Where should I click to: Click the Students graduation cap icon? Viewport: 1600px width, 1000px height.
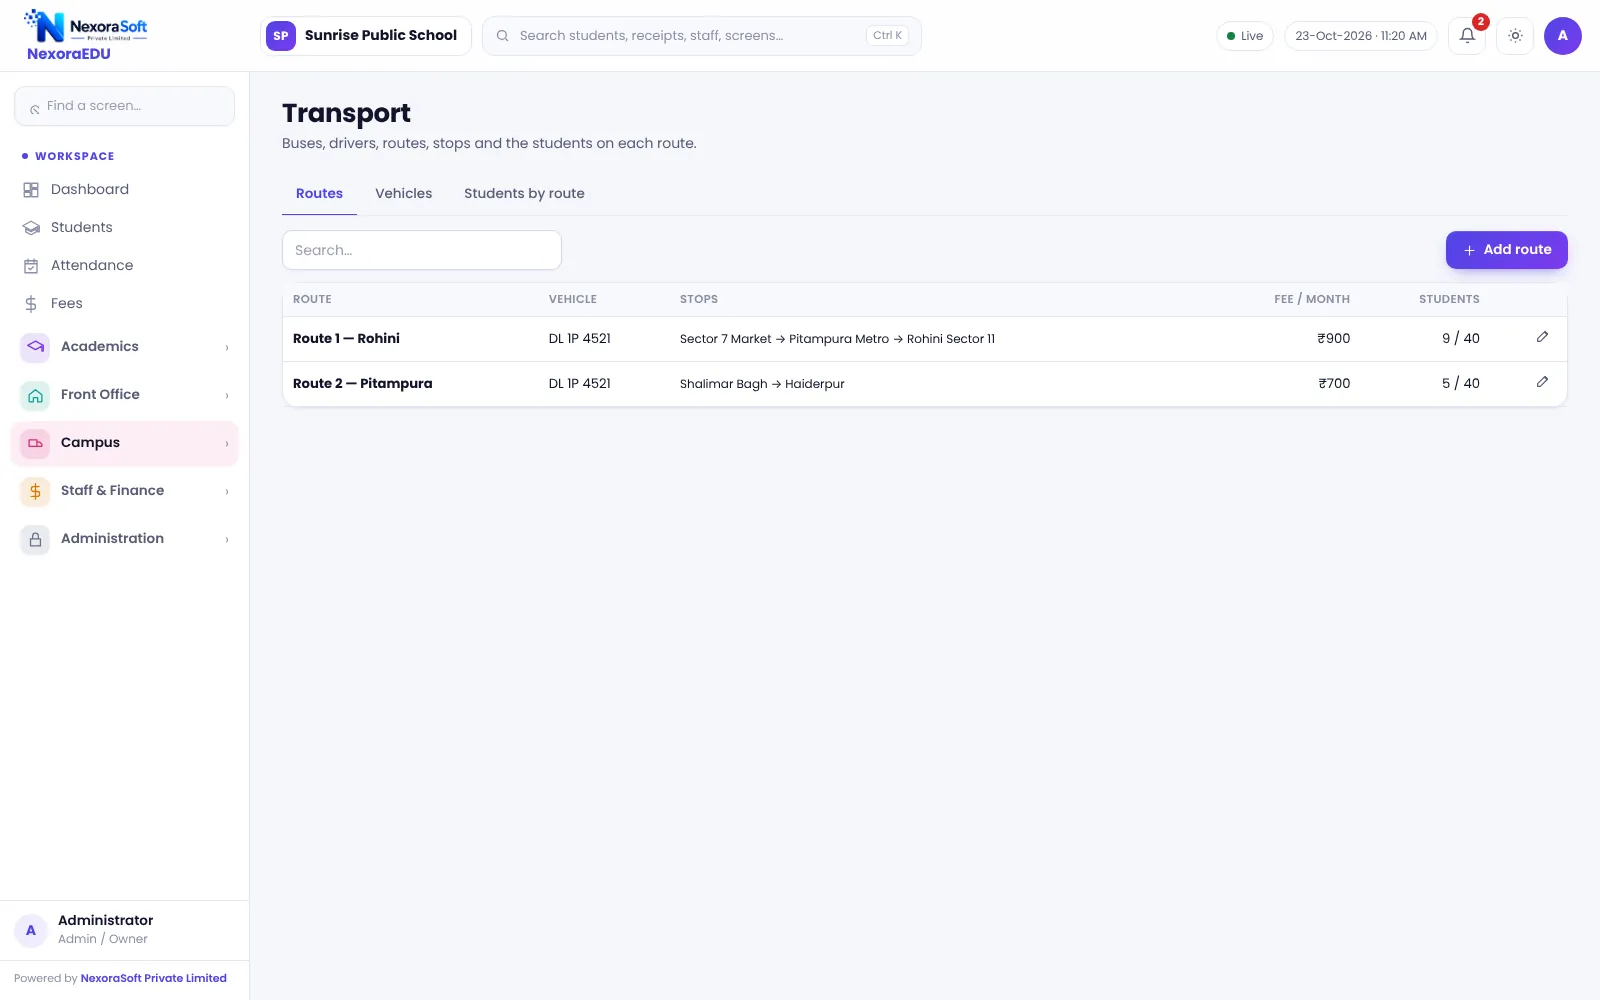coord(31,228)
